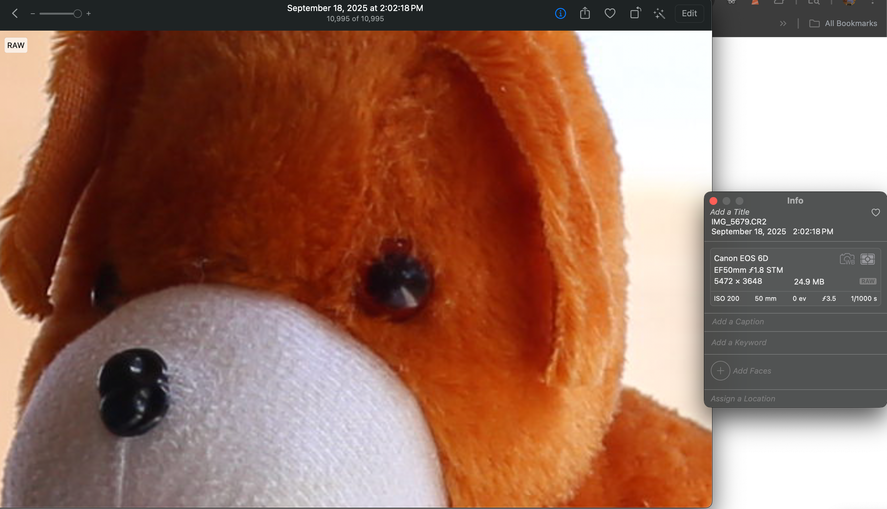Click the zoom in plus icon
Viewport: 887px width, 509px height.
coord(88,14)
